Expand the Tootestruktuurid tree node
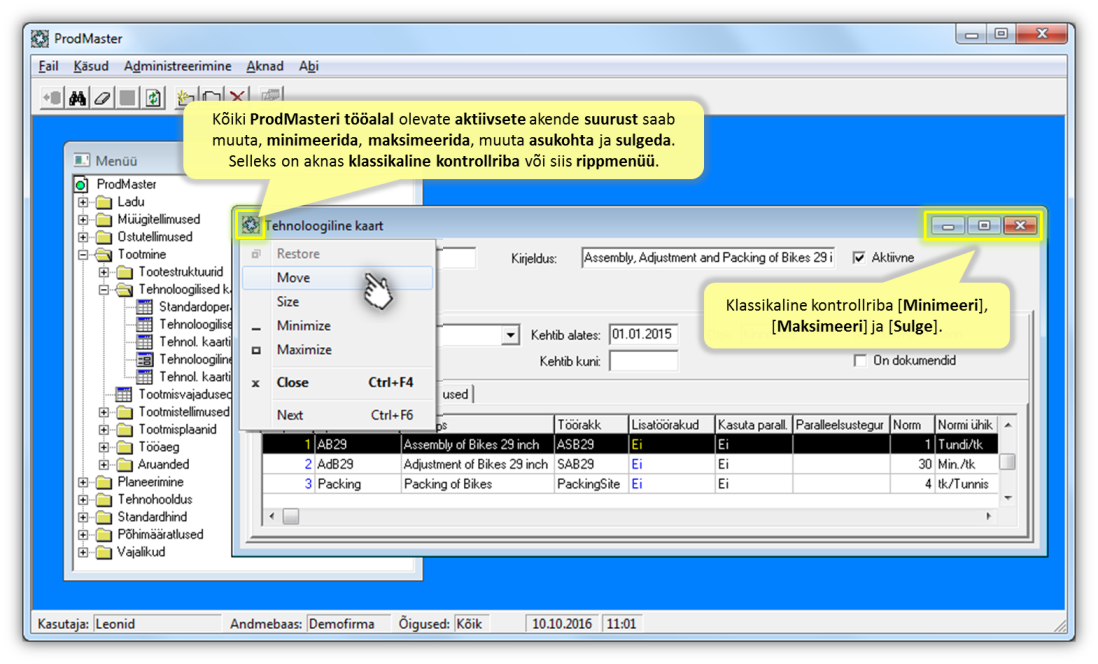 104,272
